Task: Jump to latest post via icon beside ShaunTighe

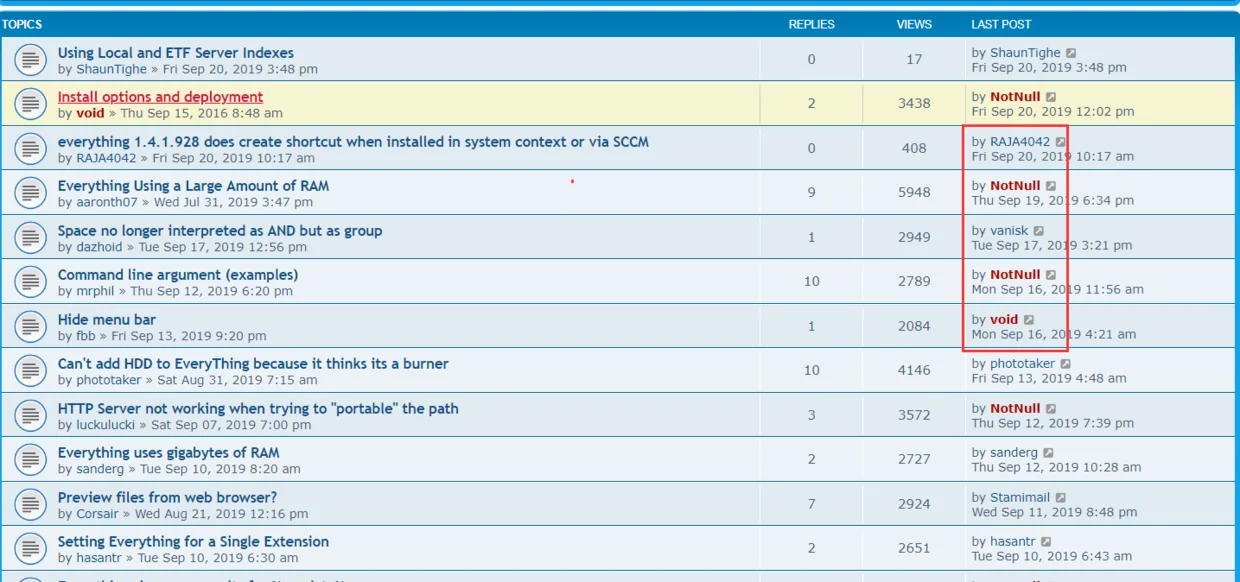Action: click(1072, 53)
